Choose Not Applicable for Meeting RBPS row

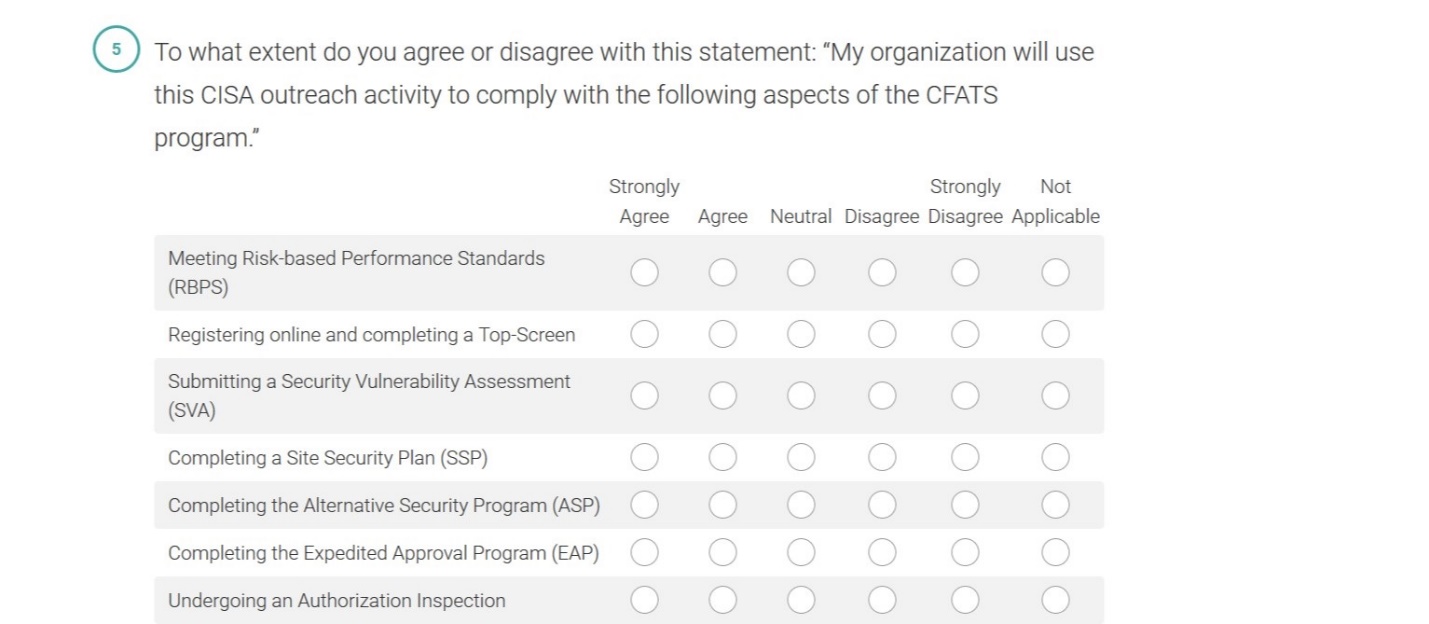pyautogui.click(x=1055, y=272)
